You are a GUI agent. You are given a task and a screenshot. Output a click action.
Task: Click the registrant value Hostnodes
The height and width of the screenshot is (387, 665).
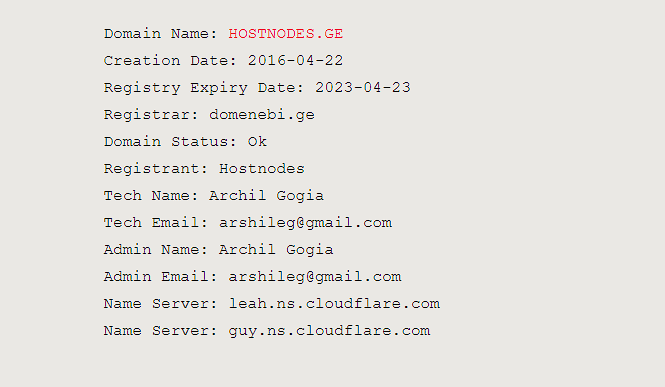point(262,169)
